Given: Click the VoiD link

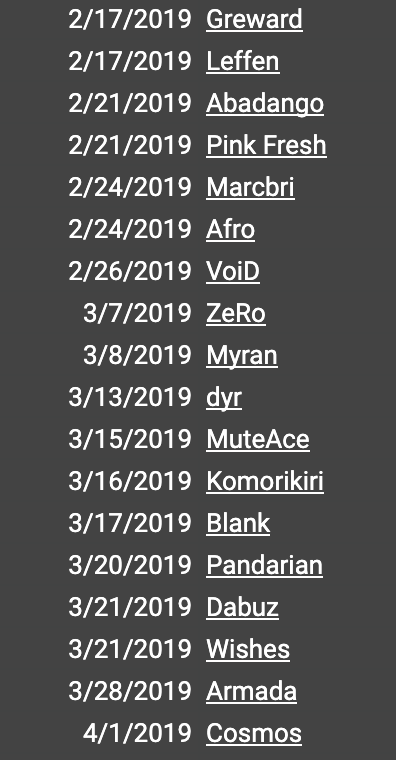Looking at the screenshot, I should coord(233,271).
